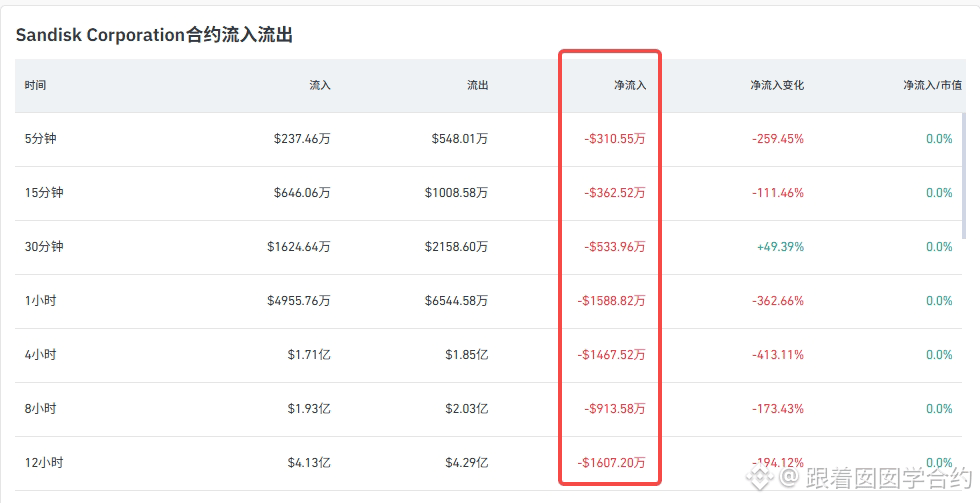This screenshot has width=980, height=503.
Task: Click outflow value $1.85亿
Action: pyautogui.click(x=466, y=355)
